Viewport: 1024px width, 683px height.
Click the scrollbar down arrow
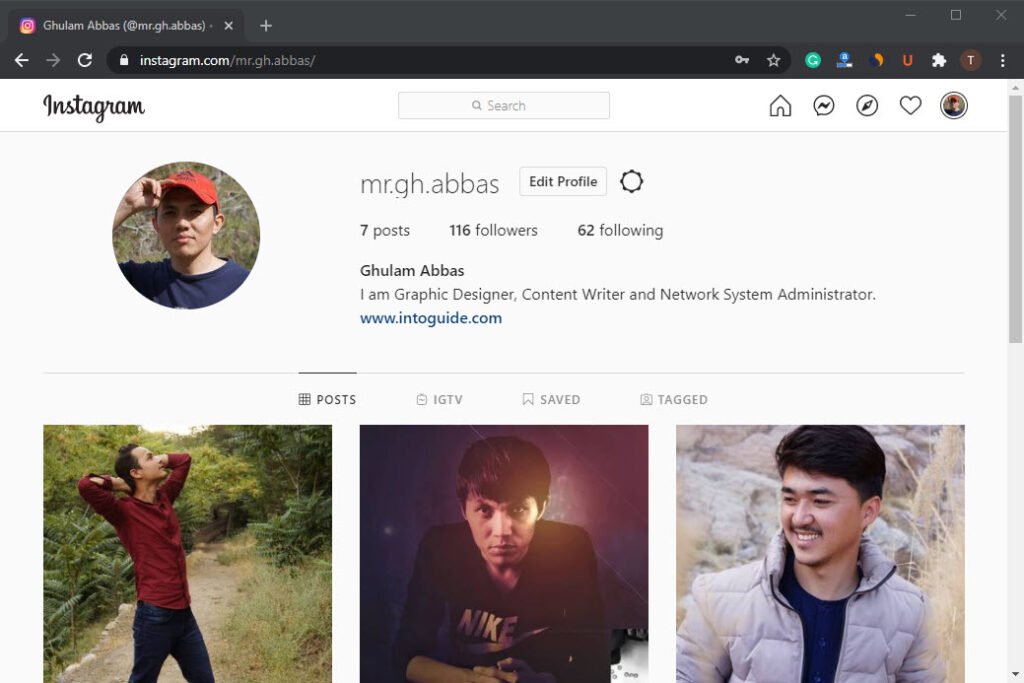click(x=1016, y=674)
